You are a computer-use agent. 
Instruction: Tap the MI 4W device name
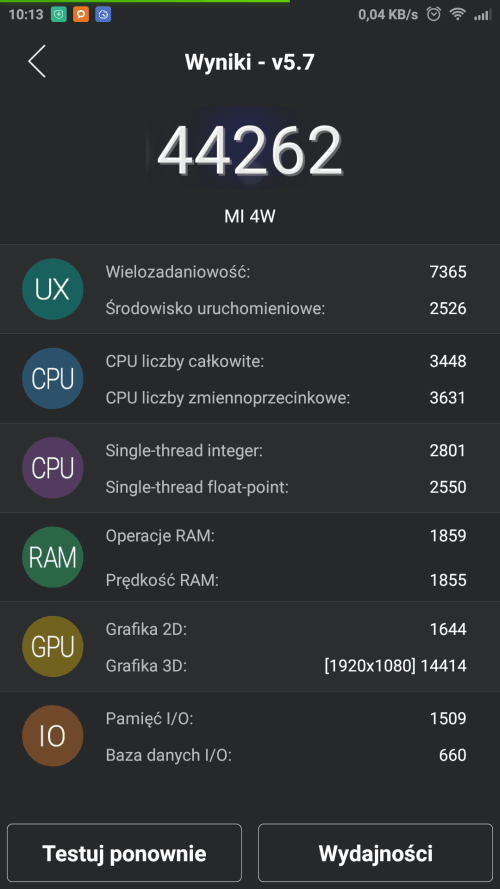(249, 217)
